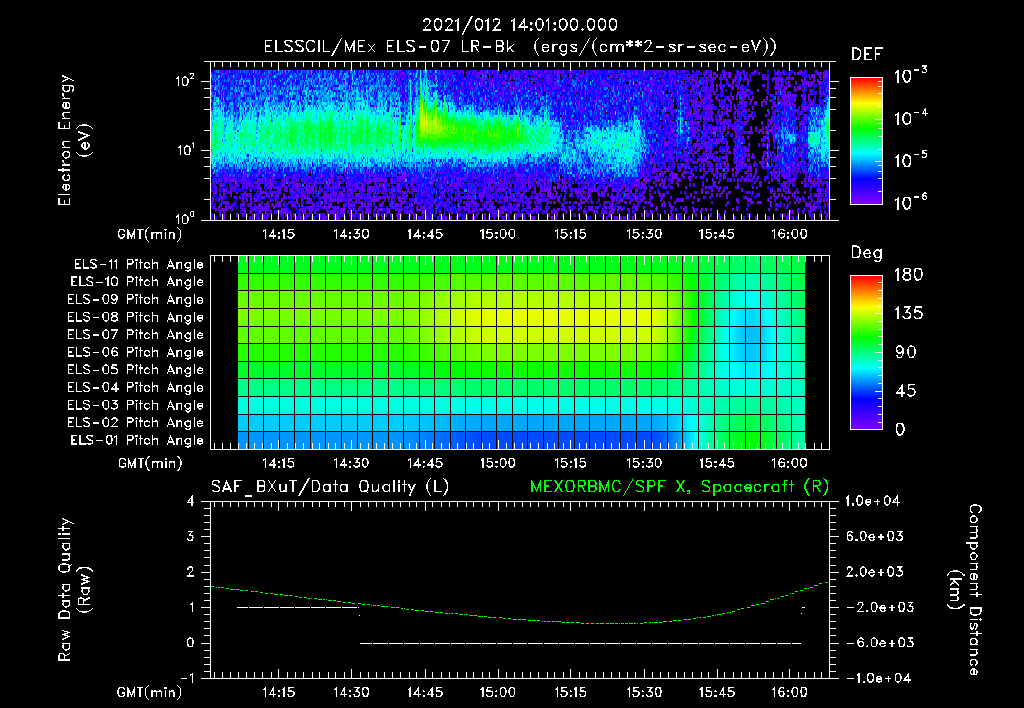Select the ELS-04 Pitch Angle row label
Image resolution: width=1024 pixels, height=708 pixels.
pos(135,387)
